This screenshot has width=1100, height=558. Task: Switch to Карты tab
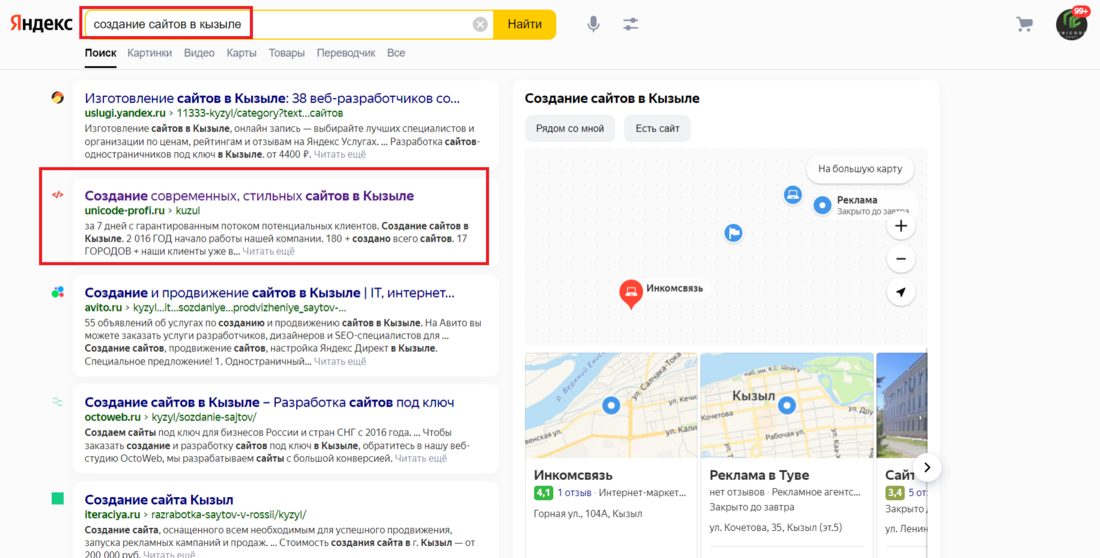pyautogui.click(x=241, y=53)
